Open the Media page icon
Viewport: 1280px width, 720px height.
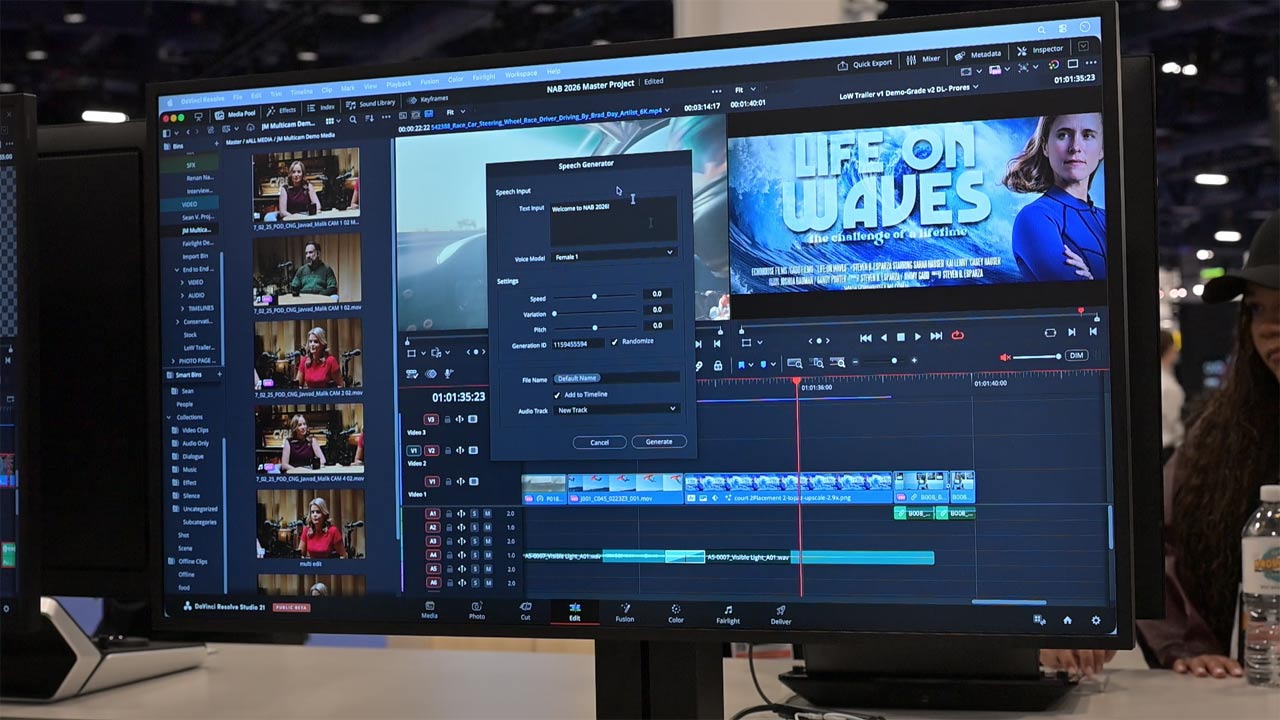tap(429, 606)
